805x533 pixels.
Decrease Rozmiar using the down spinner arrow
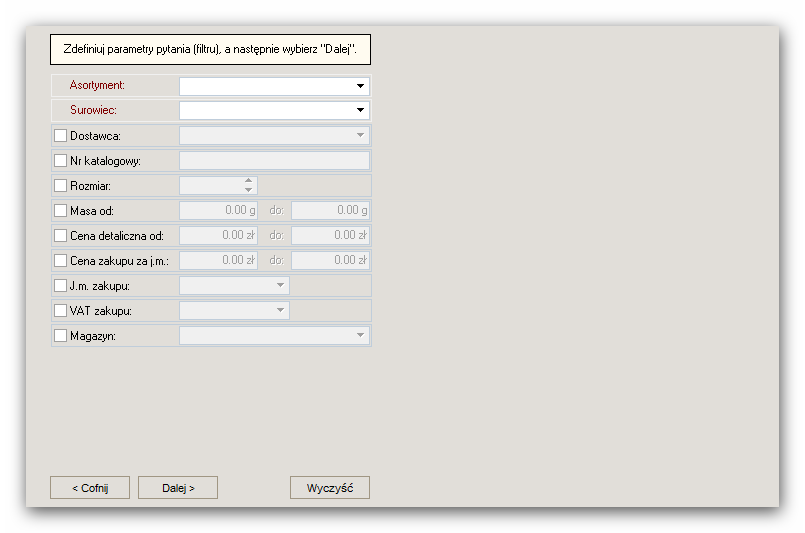(x=248, y=190)
